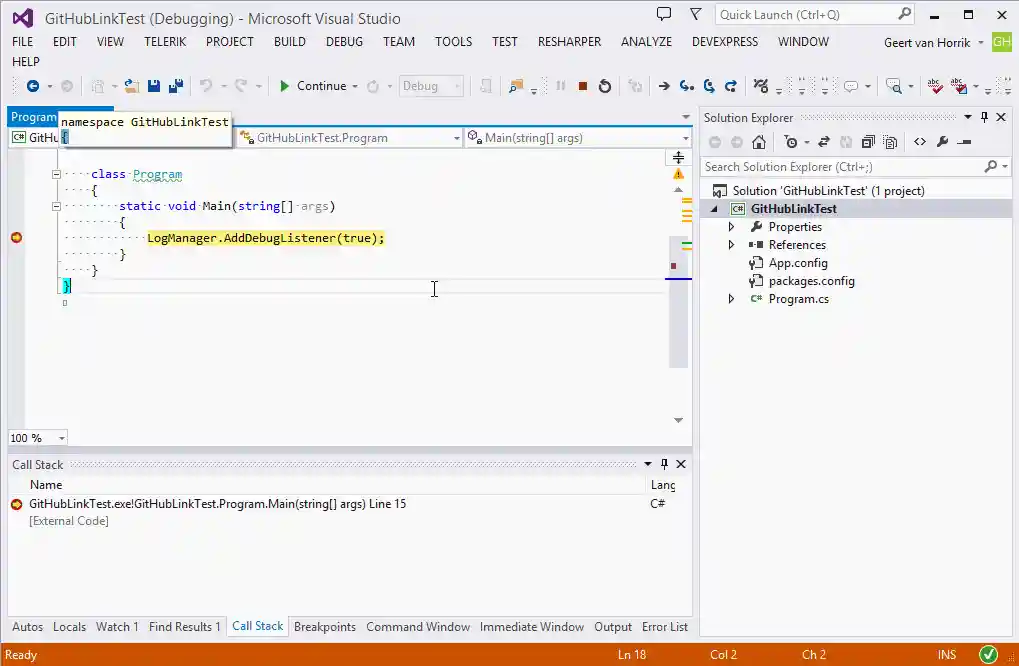Select the Step Into debug icon
The image size is (1019, 666).
(687, 86)
